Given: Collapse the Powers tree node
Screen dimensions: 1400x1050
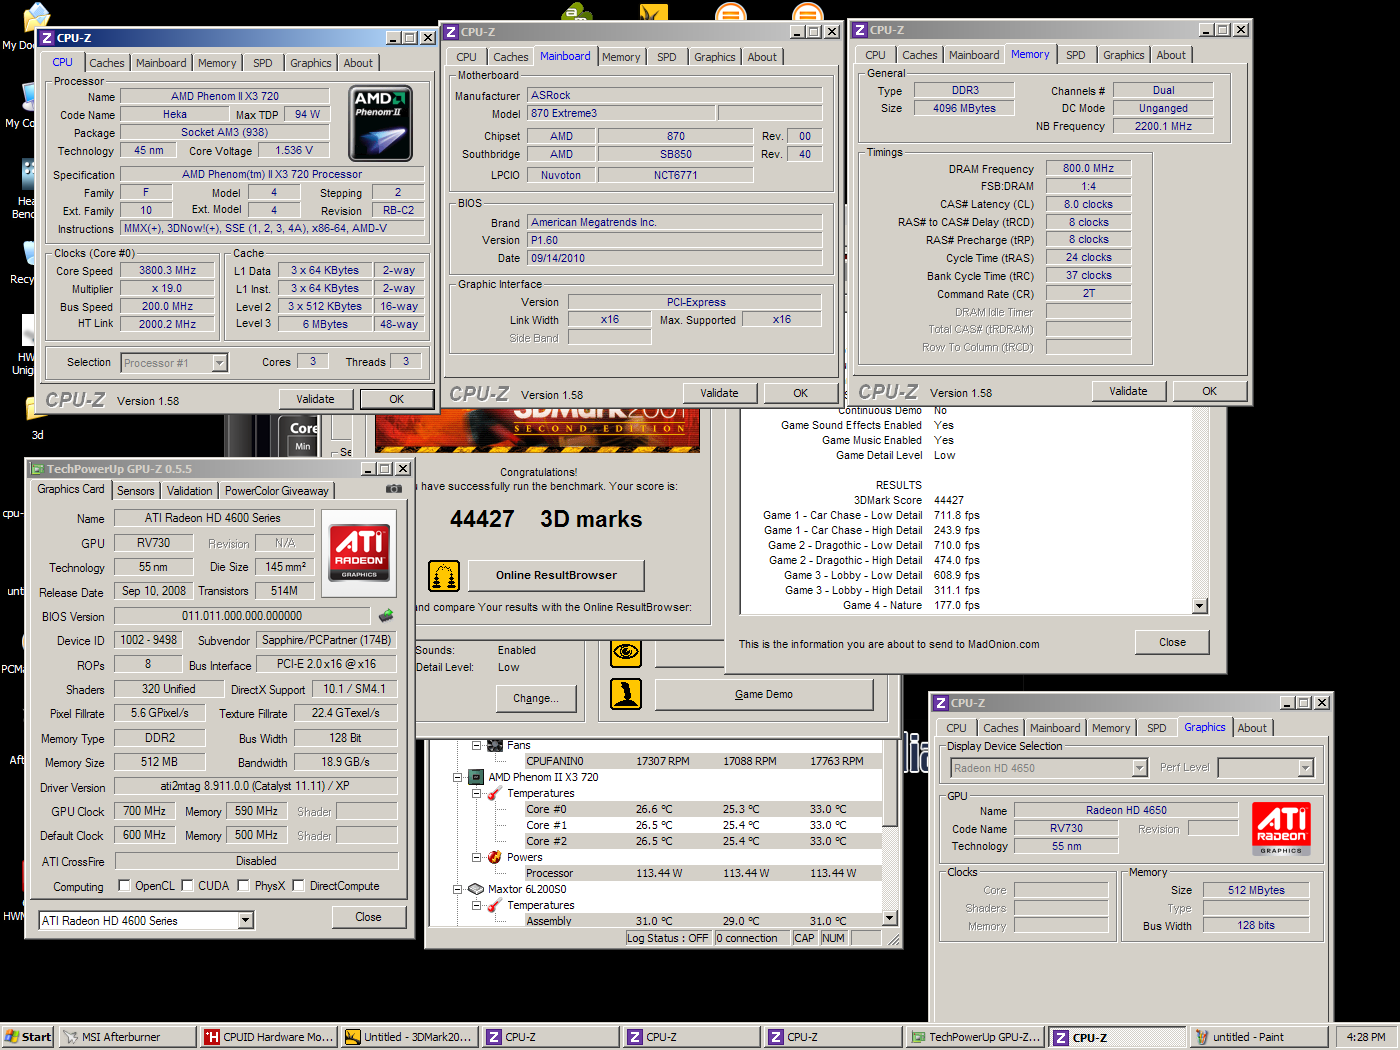Looking at the screenshot, I should point(476,858).
